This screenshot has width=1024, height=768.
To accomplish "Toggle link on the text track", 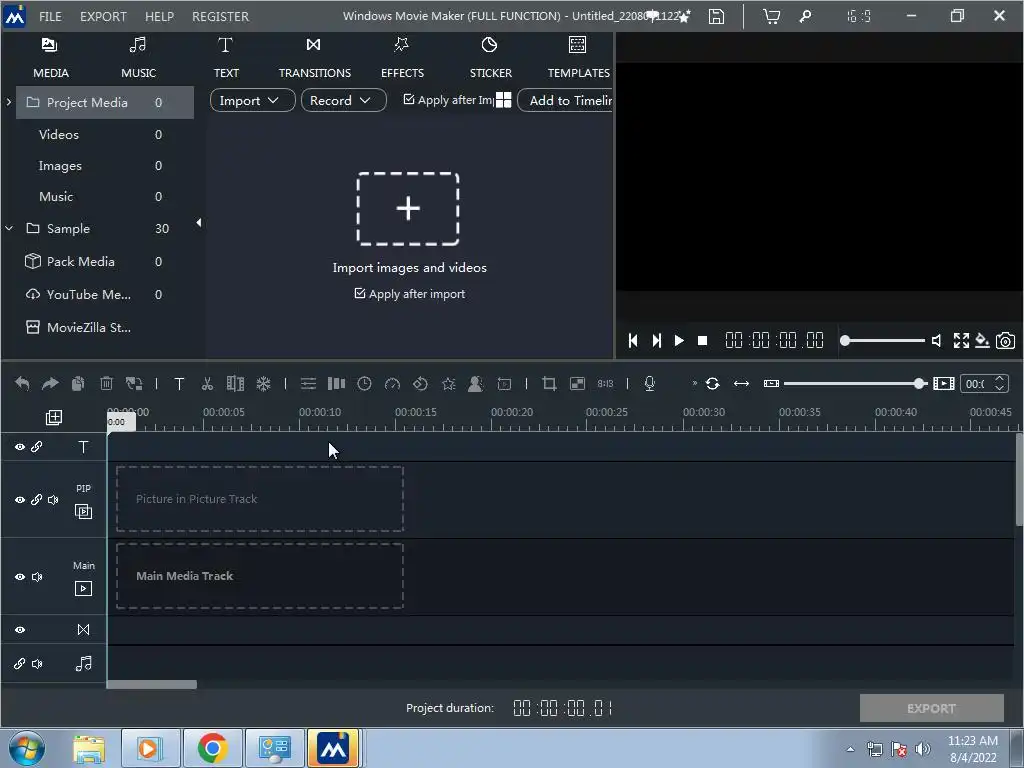I will [37, 447].
